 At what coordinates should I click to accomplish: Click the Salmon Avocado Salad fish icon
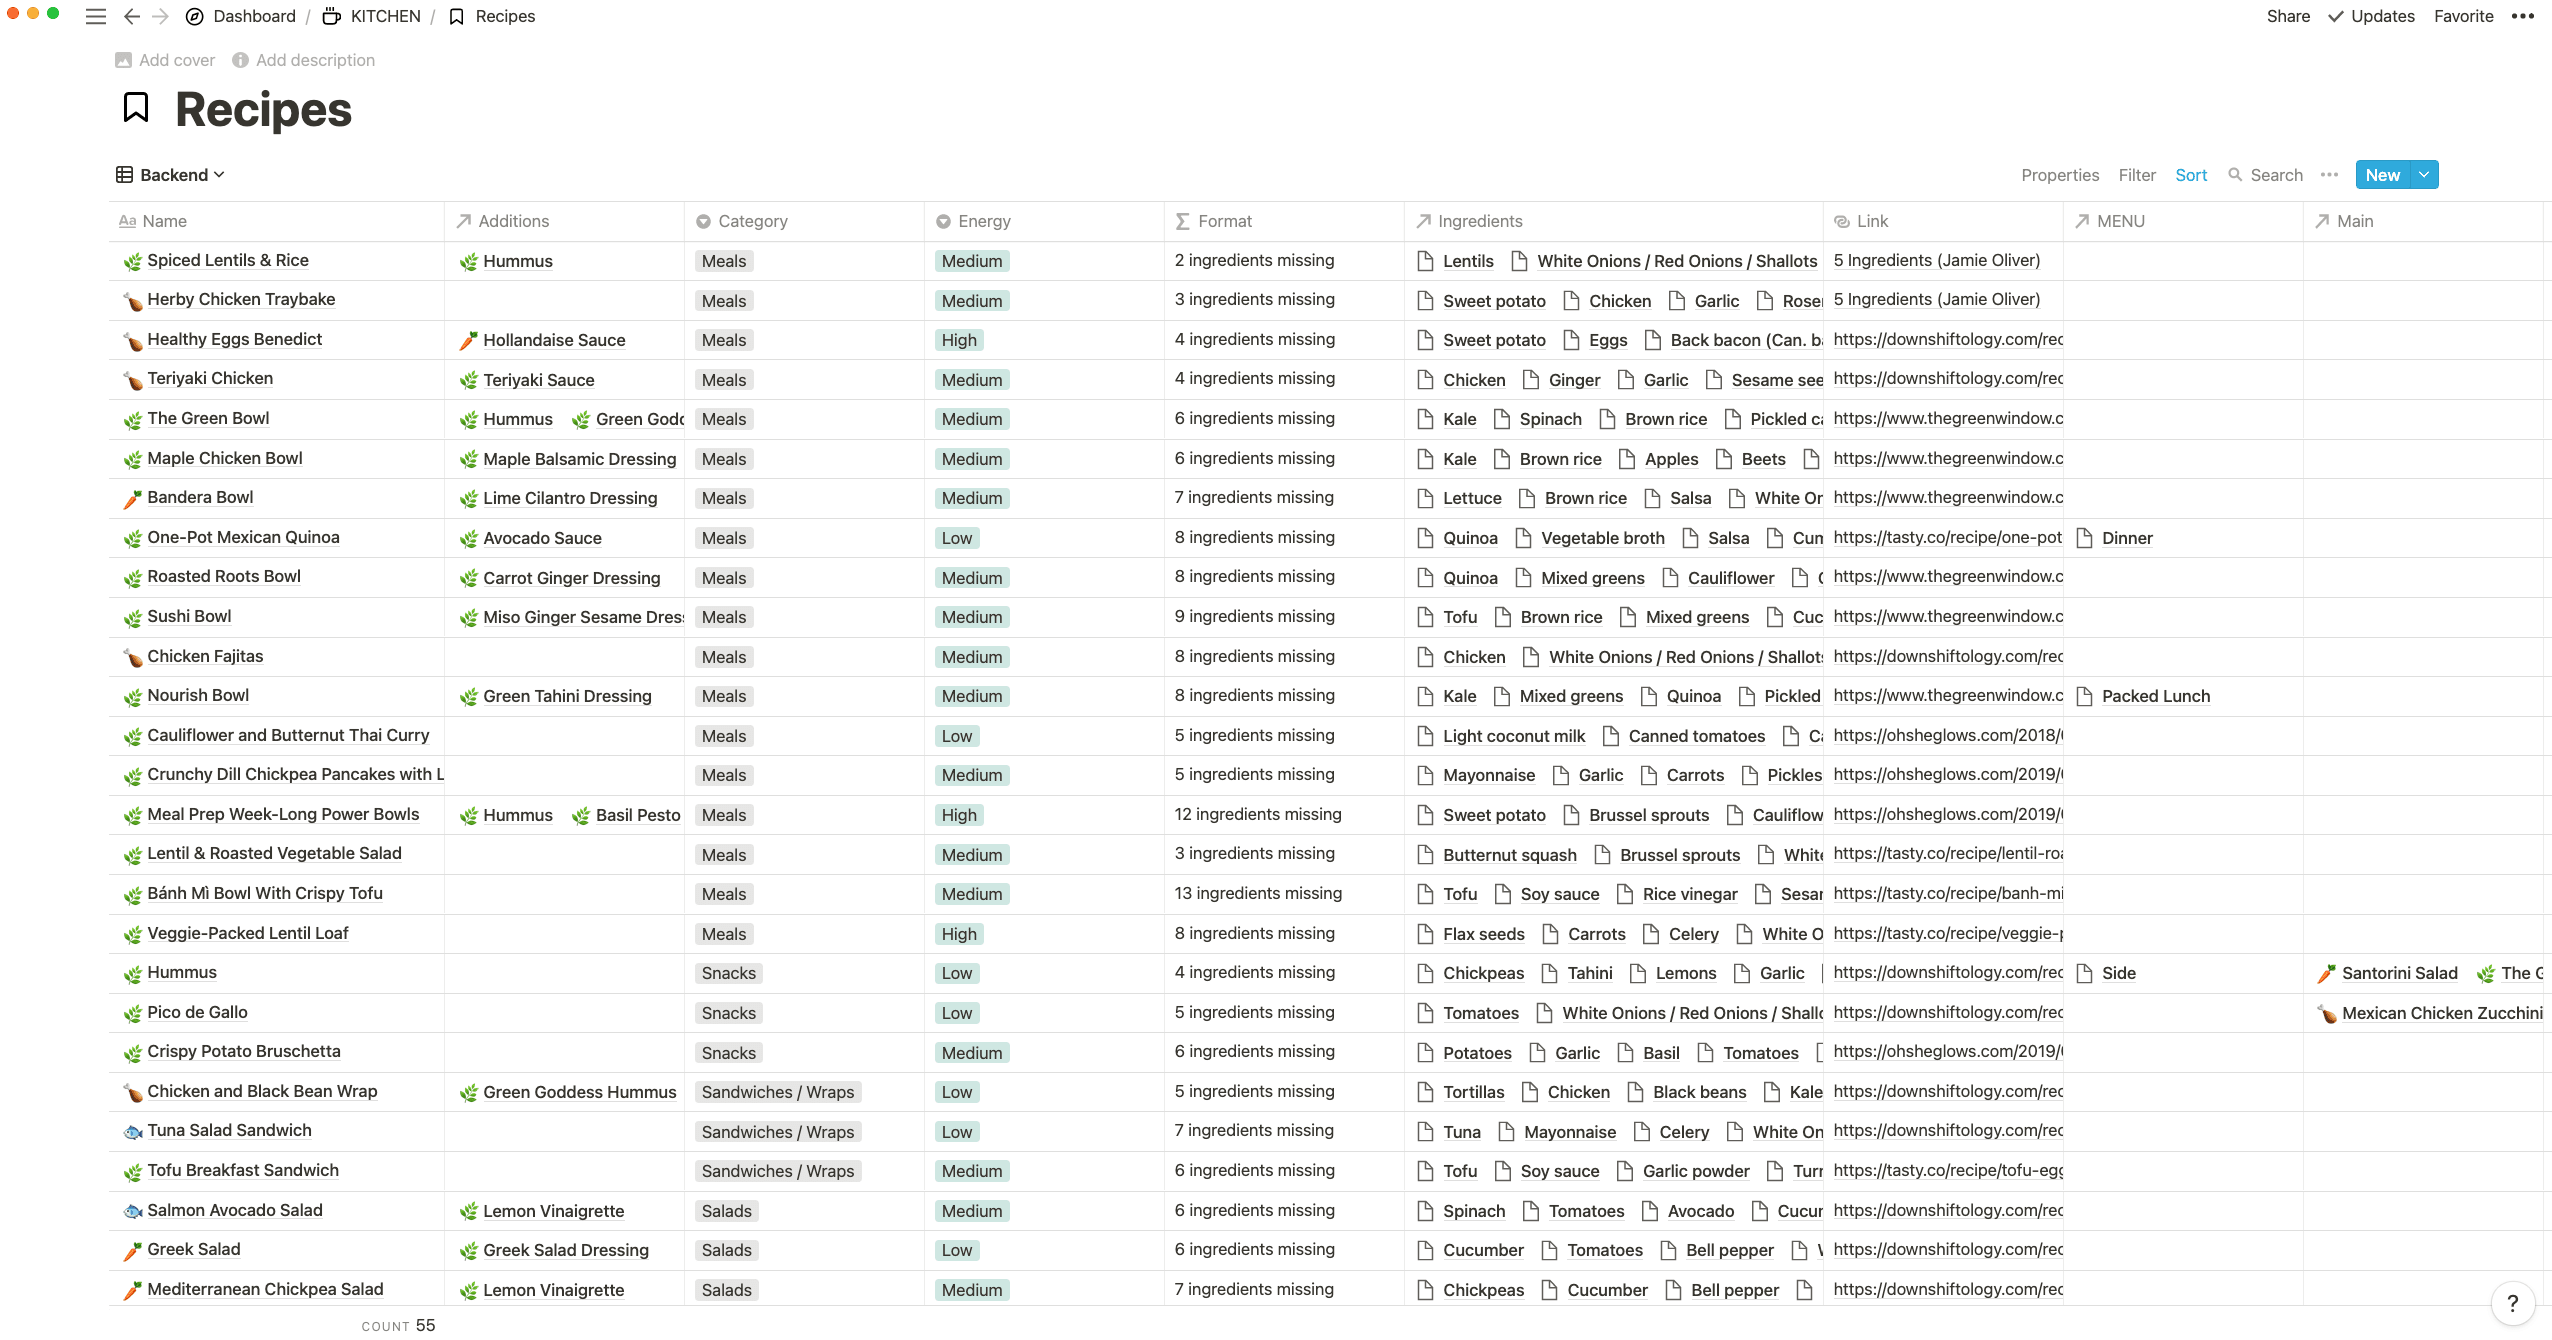[x=132, y=1211]
